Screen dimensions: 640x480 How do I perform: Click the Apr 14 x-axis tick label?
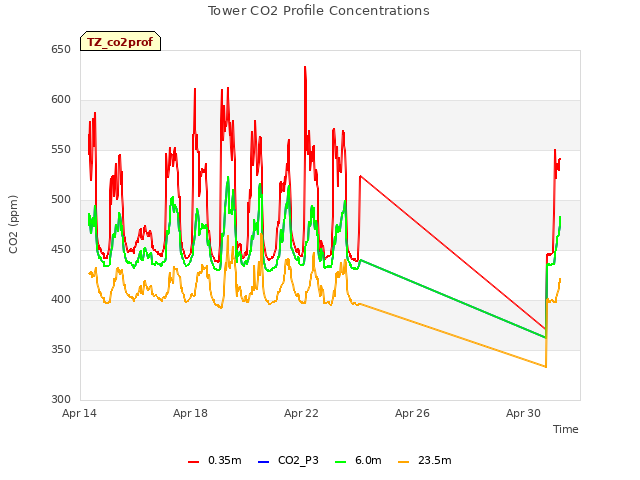coord(79,413)
